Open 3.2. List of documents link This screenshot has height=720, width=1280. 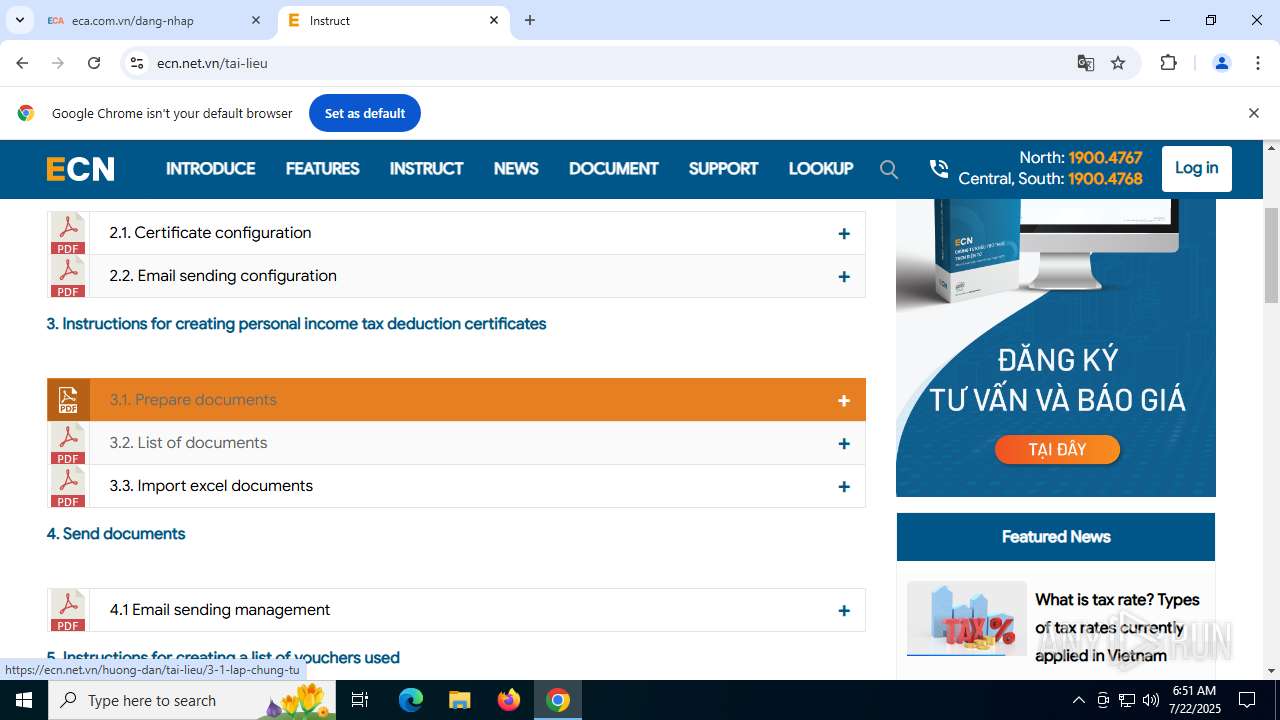click(188, 443)
